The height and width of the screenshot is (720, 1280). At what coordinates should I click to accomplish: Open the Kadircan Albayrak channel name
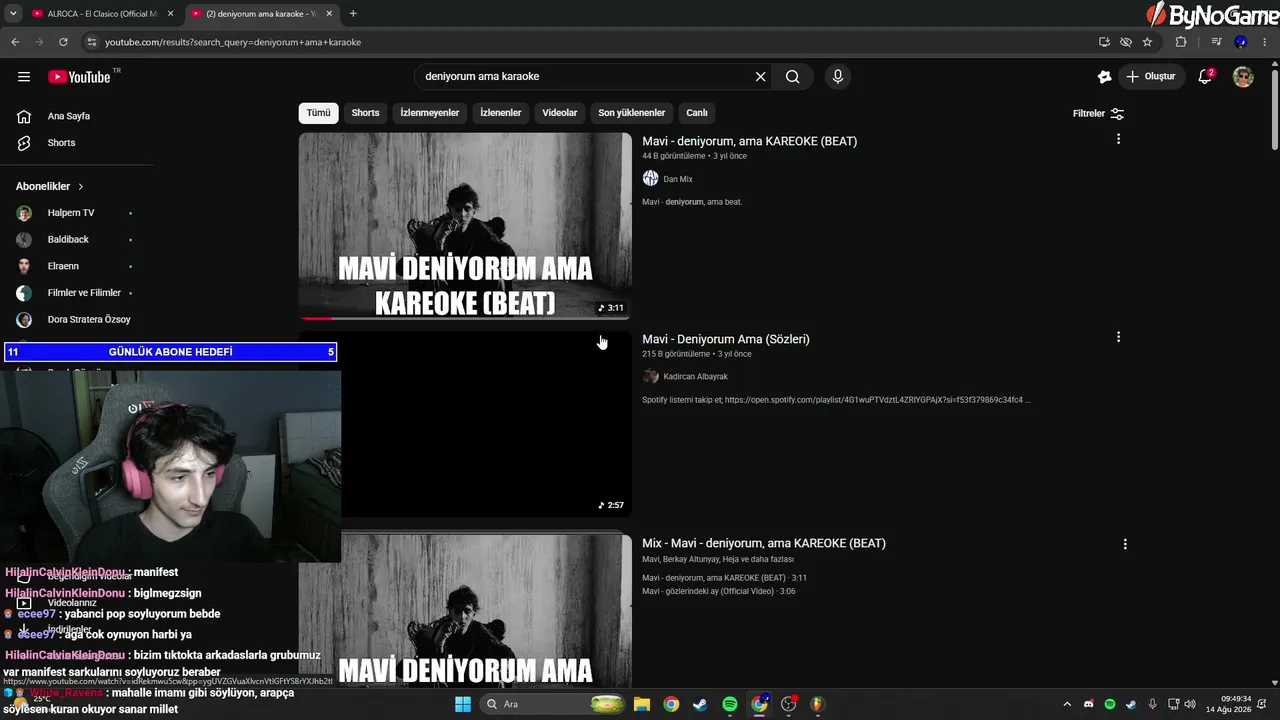[696, 377]
